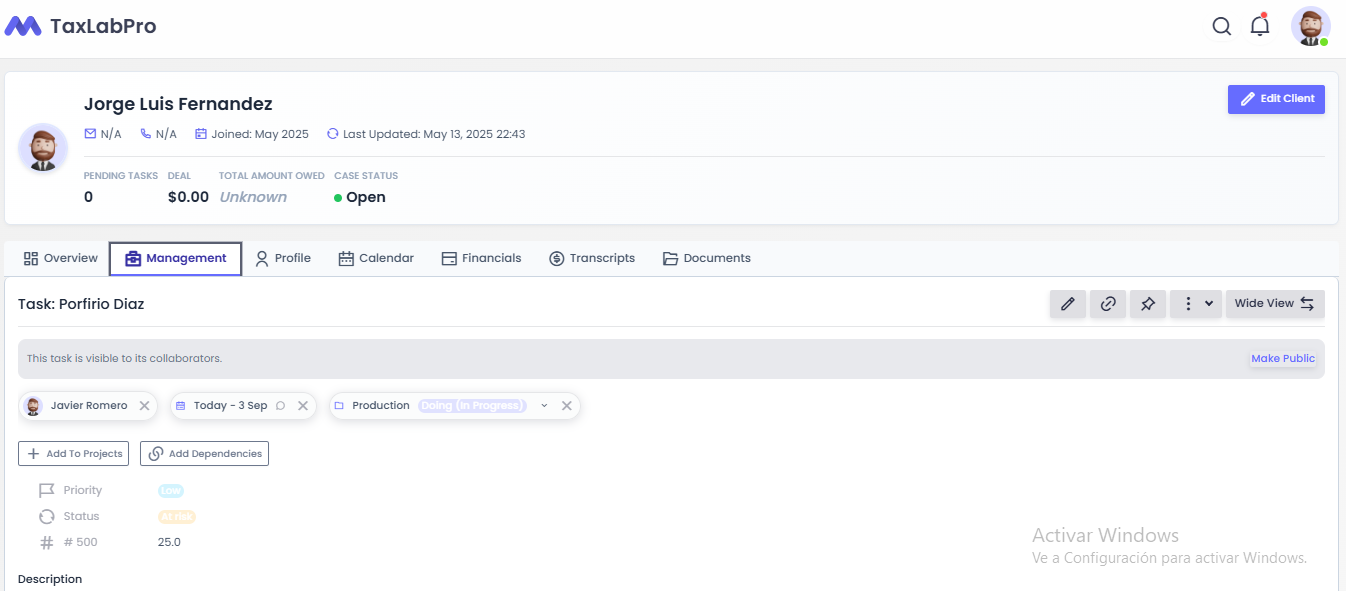1346x591 pixels.
Task: Clear the Today - 3 Sep date chip
Action: tap(303, 406)
